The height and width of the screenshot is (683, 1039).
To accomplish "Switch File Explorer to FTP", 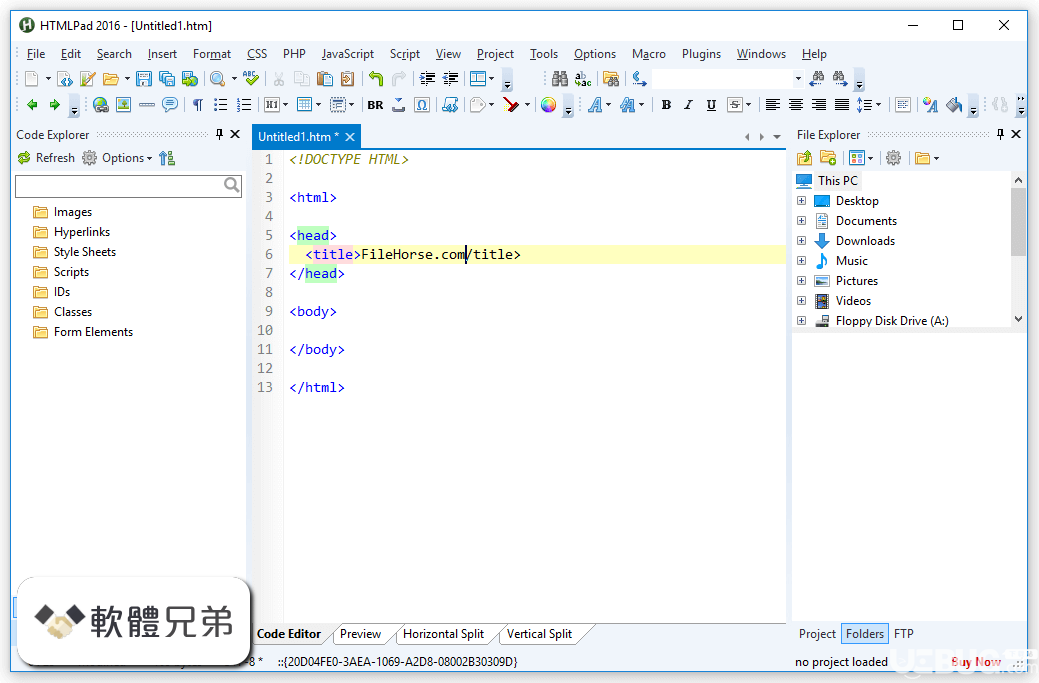I will pyautogui.click(x=904, y=634).
